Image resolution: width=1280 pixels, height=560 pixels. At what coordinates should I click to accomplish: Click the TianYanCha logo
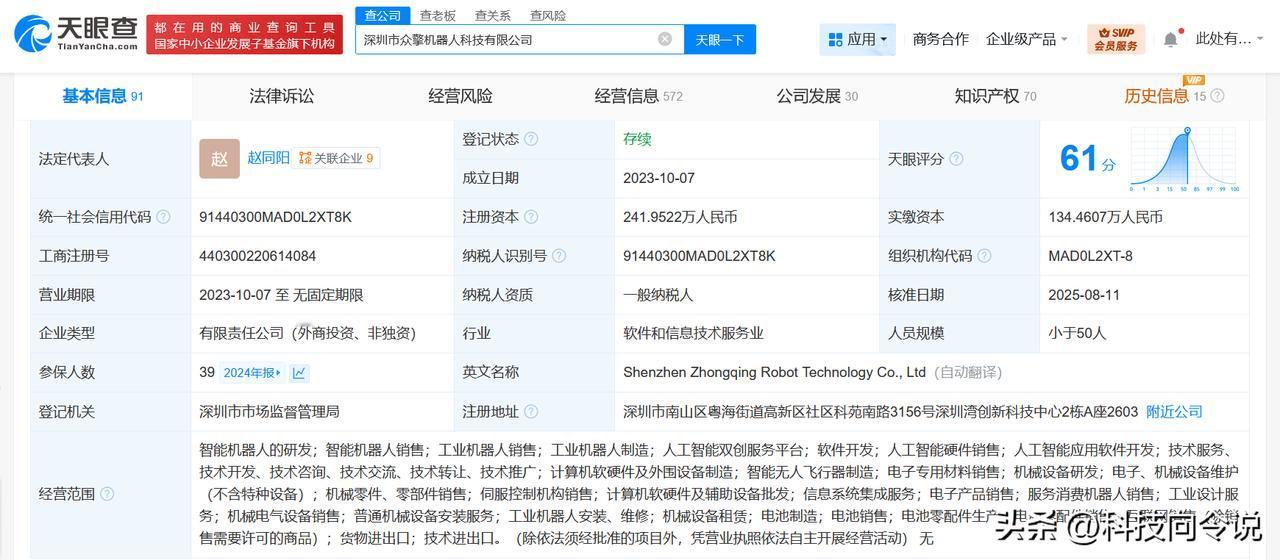[x=76, y=34]
